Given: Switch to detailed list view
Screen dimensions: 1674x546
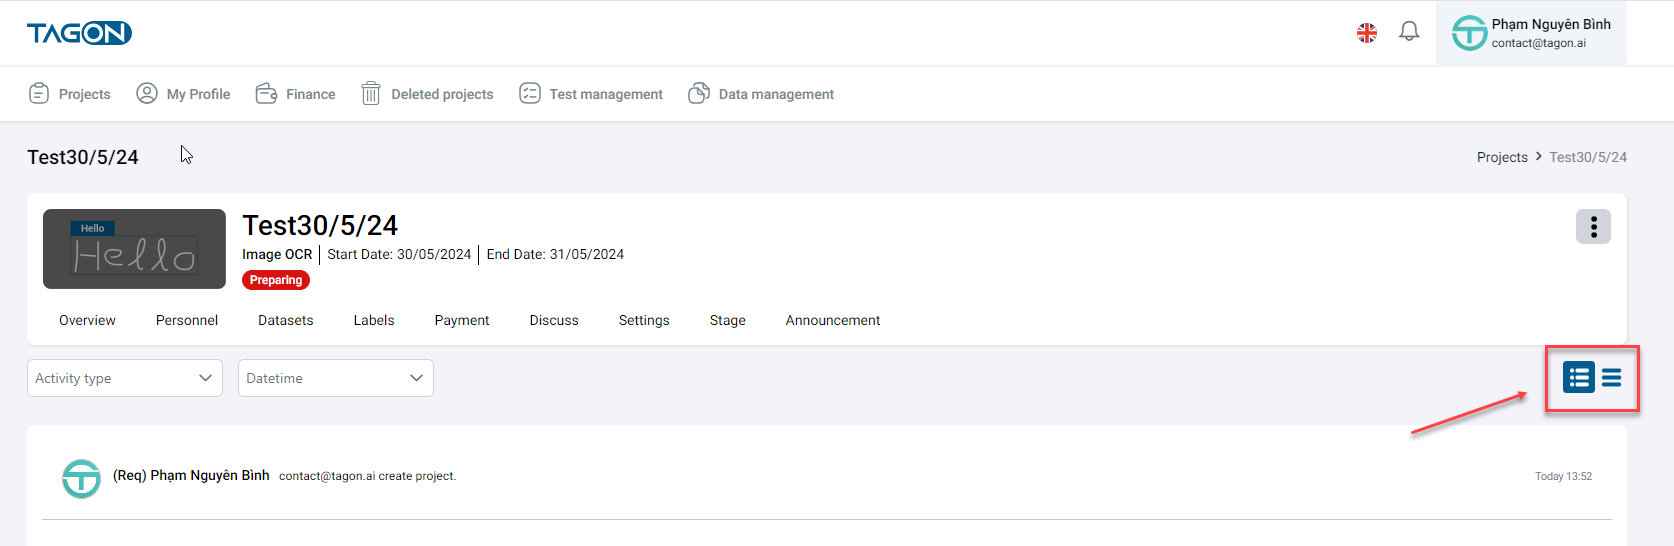Looking at the screenshot, I should [1579, 377].
